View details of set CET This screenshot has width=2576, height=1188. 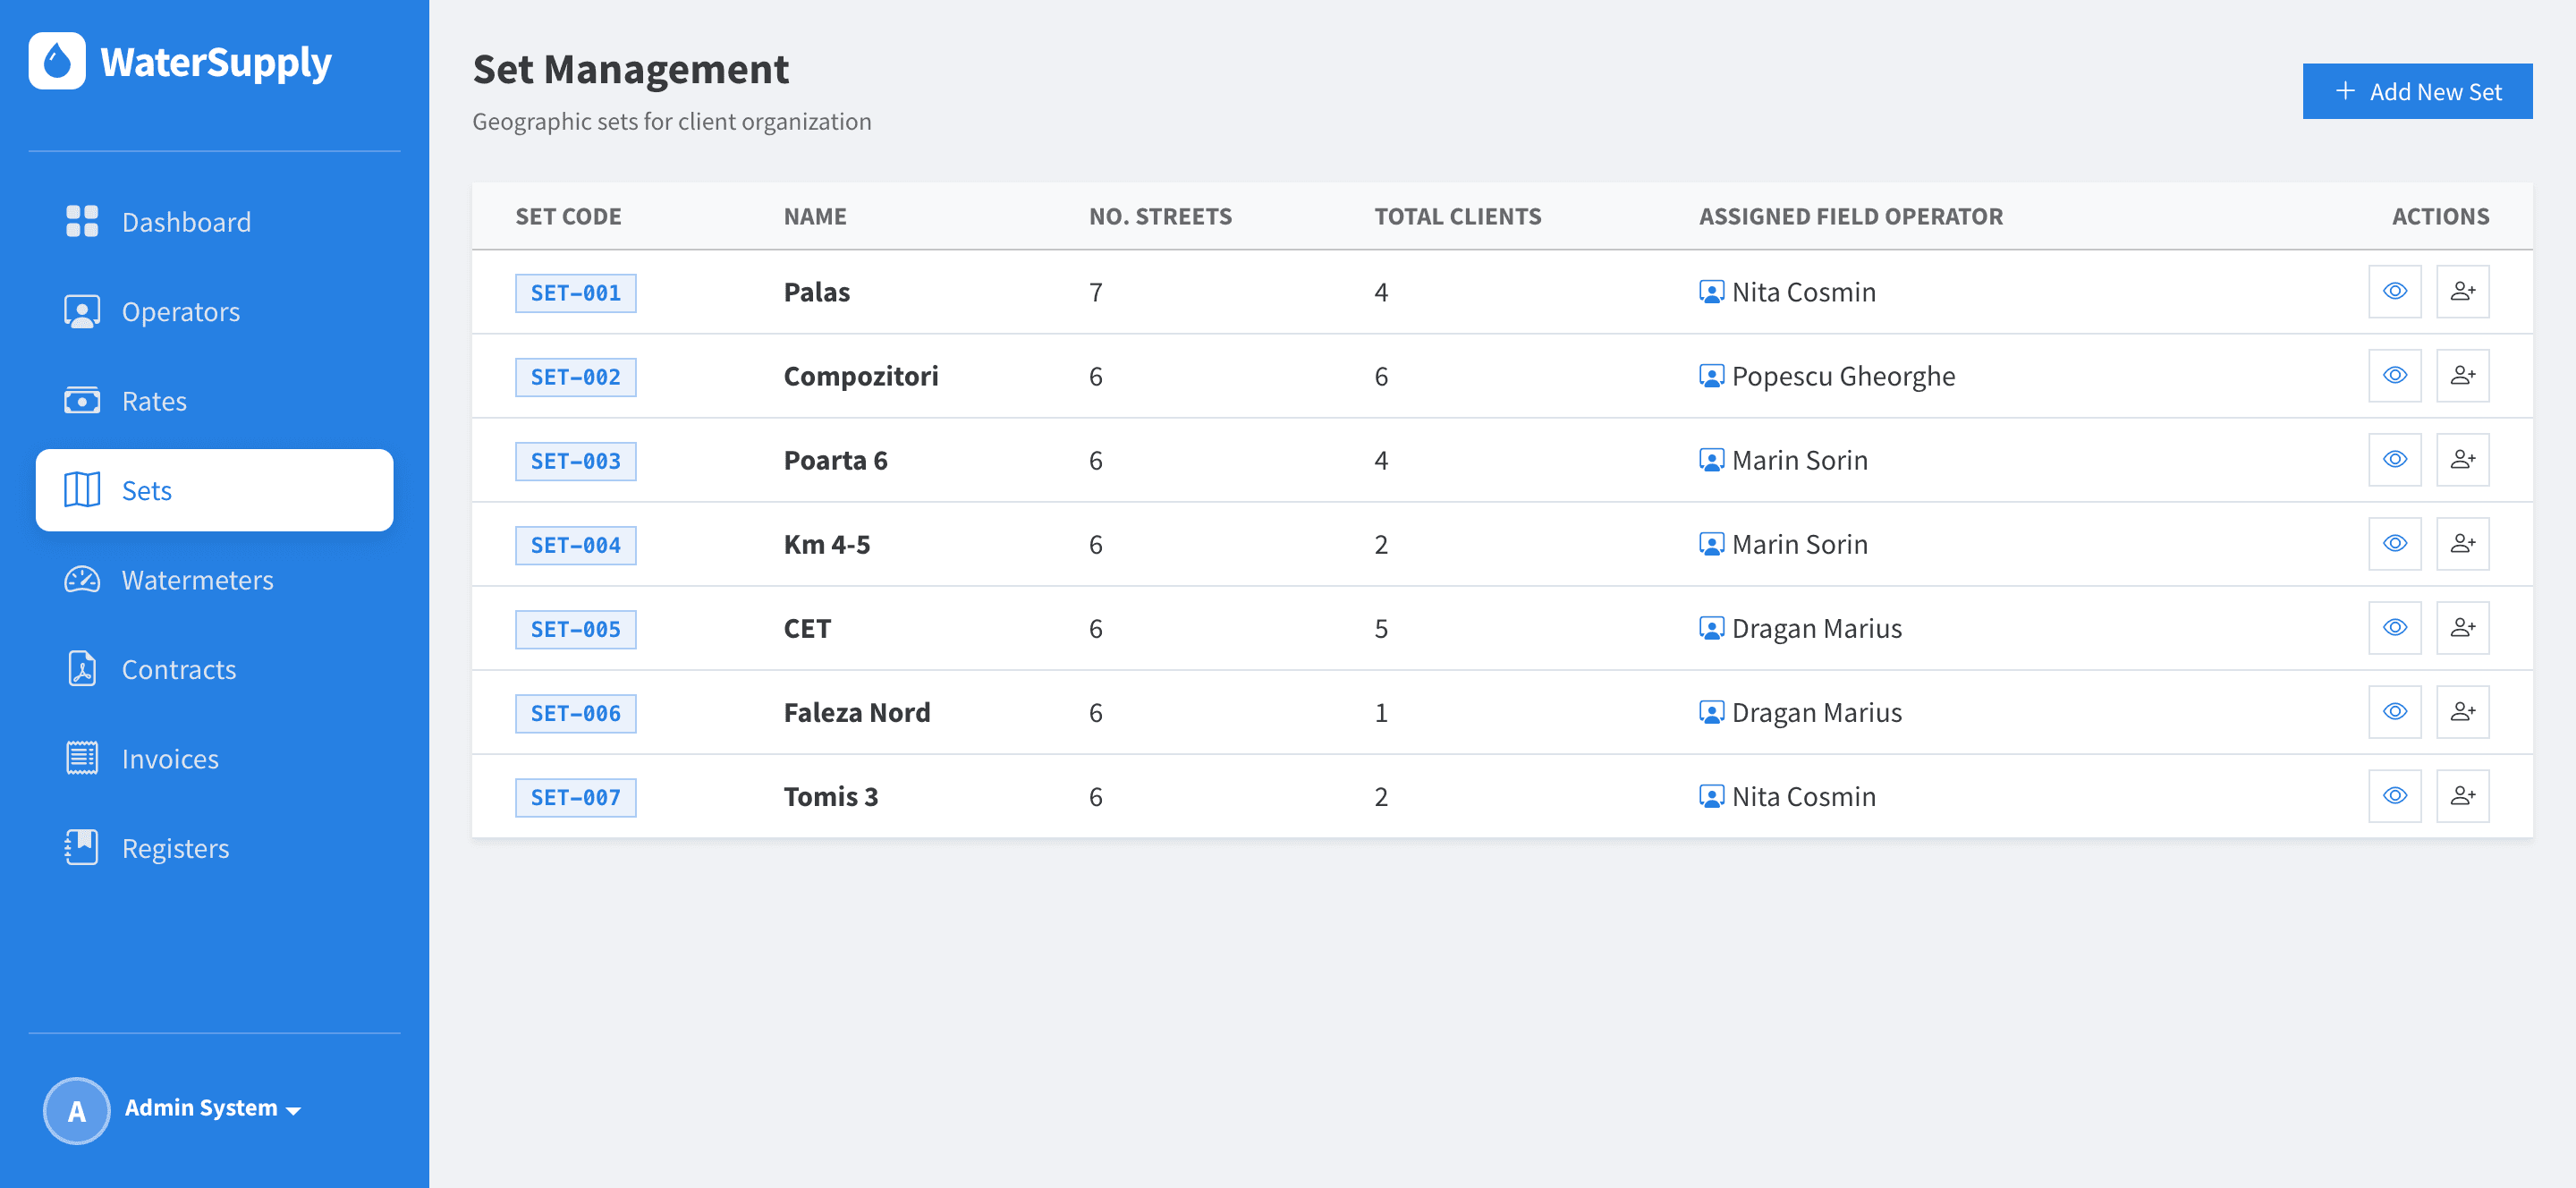(2394, 627)
